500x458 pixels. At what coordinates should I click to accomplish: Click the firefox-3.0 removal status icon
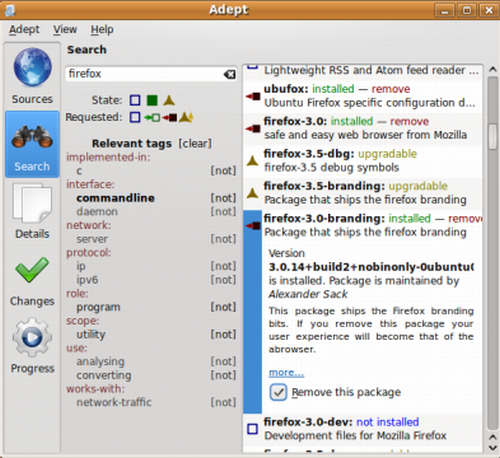[253, 128]
